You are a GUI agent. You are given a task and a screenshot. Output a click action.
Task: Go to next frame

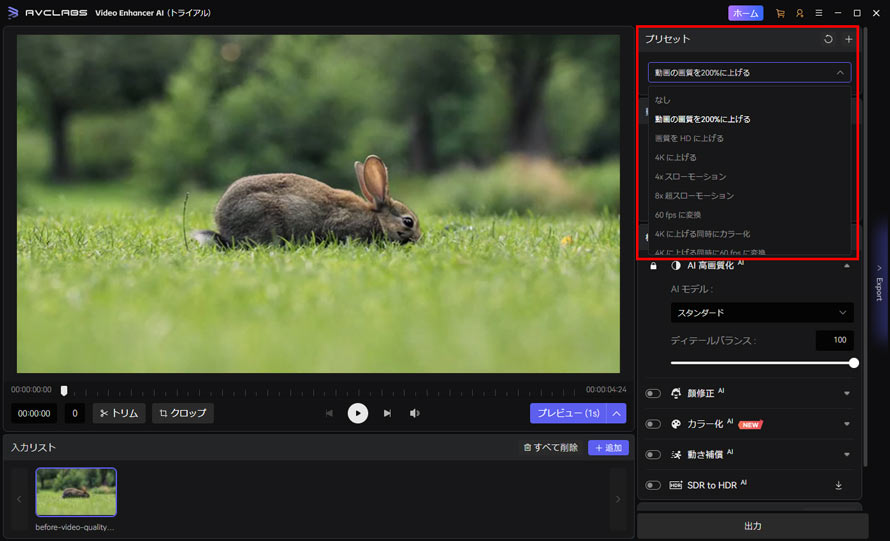click(x=387, y=413)
